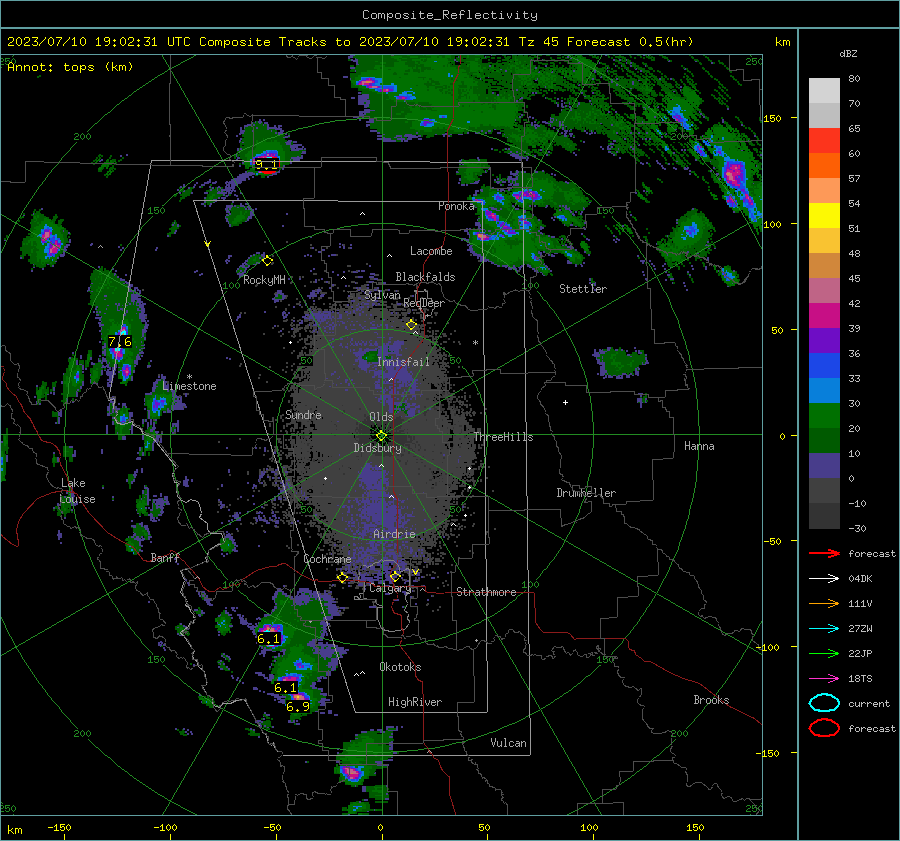
Task: Click the Strathmore town label
Action: 486,592
